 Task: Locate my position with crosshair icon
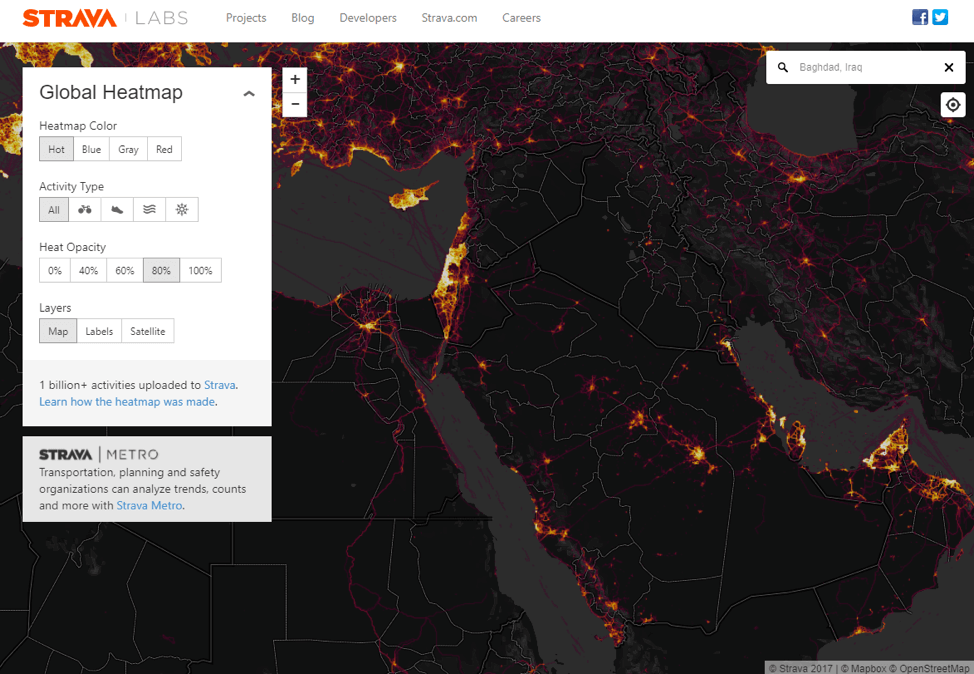[x=953, y=105]
